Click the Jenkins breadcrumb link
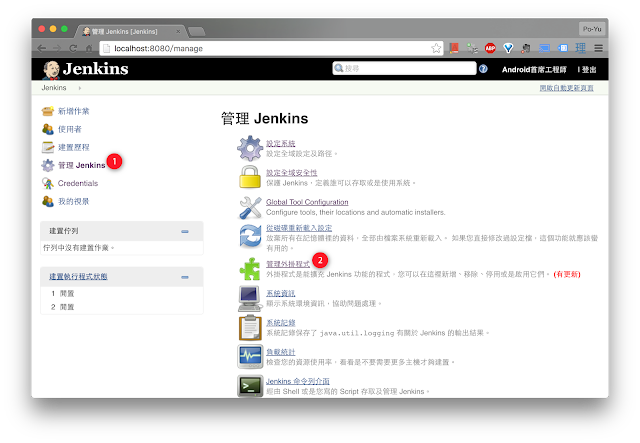640x443 pixels. 54,88
